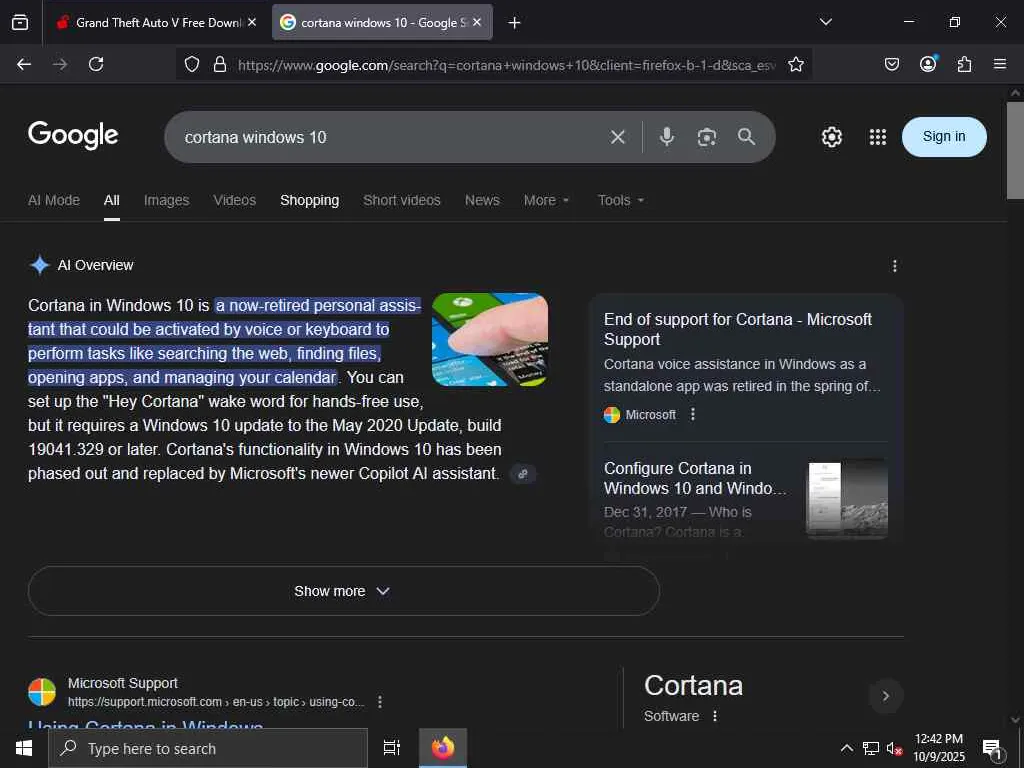Clear the search query with X

(617, 137)
